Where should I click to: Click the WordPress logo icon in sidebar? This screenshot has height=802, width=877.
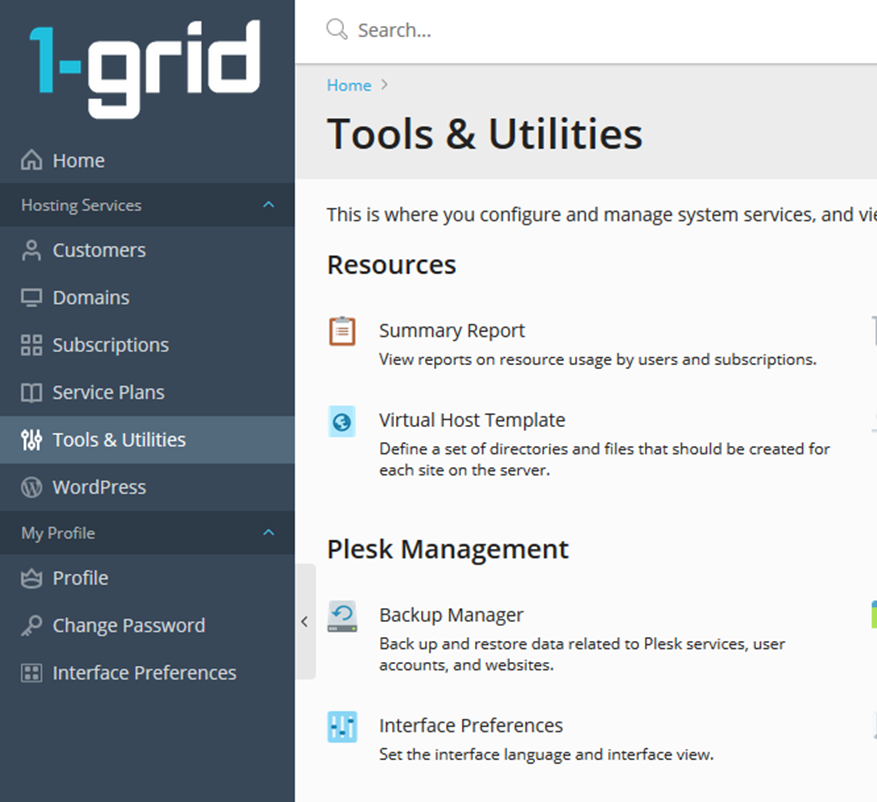31,487
